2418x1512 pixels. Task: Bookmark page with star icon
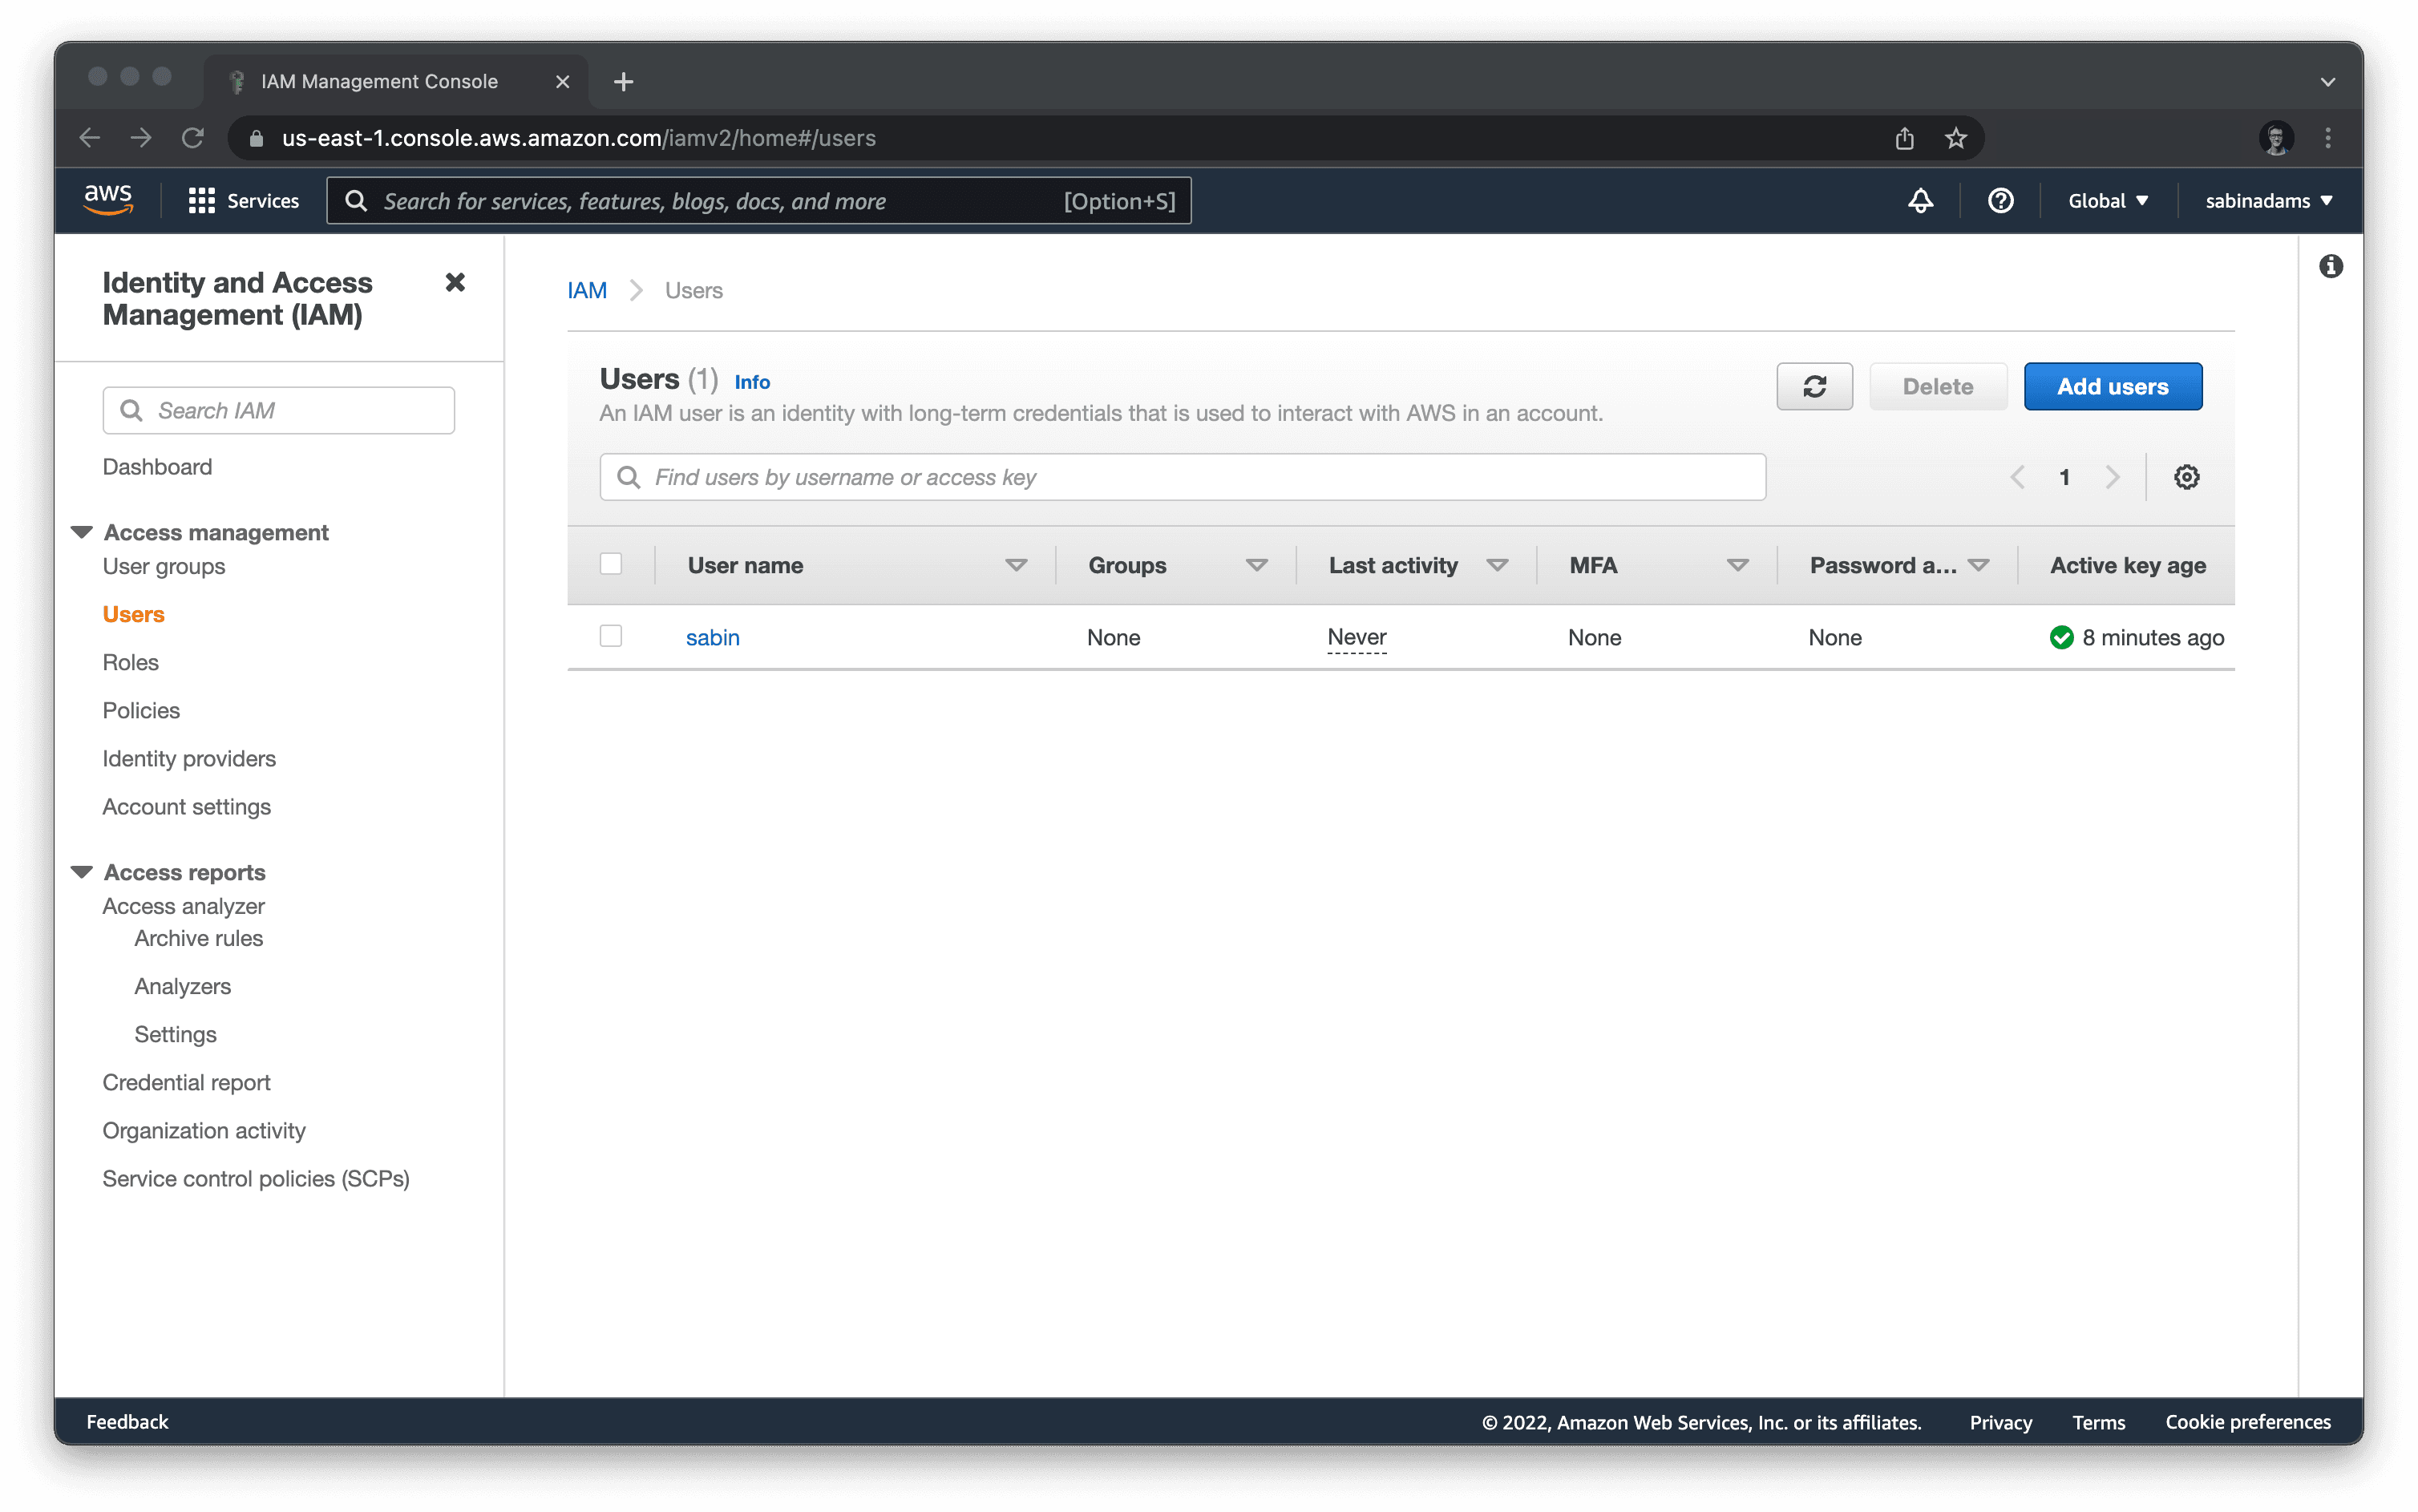click(x=1955, y=138)
